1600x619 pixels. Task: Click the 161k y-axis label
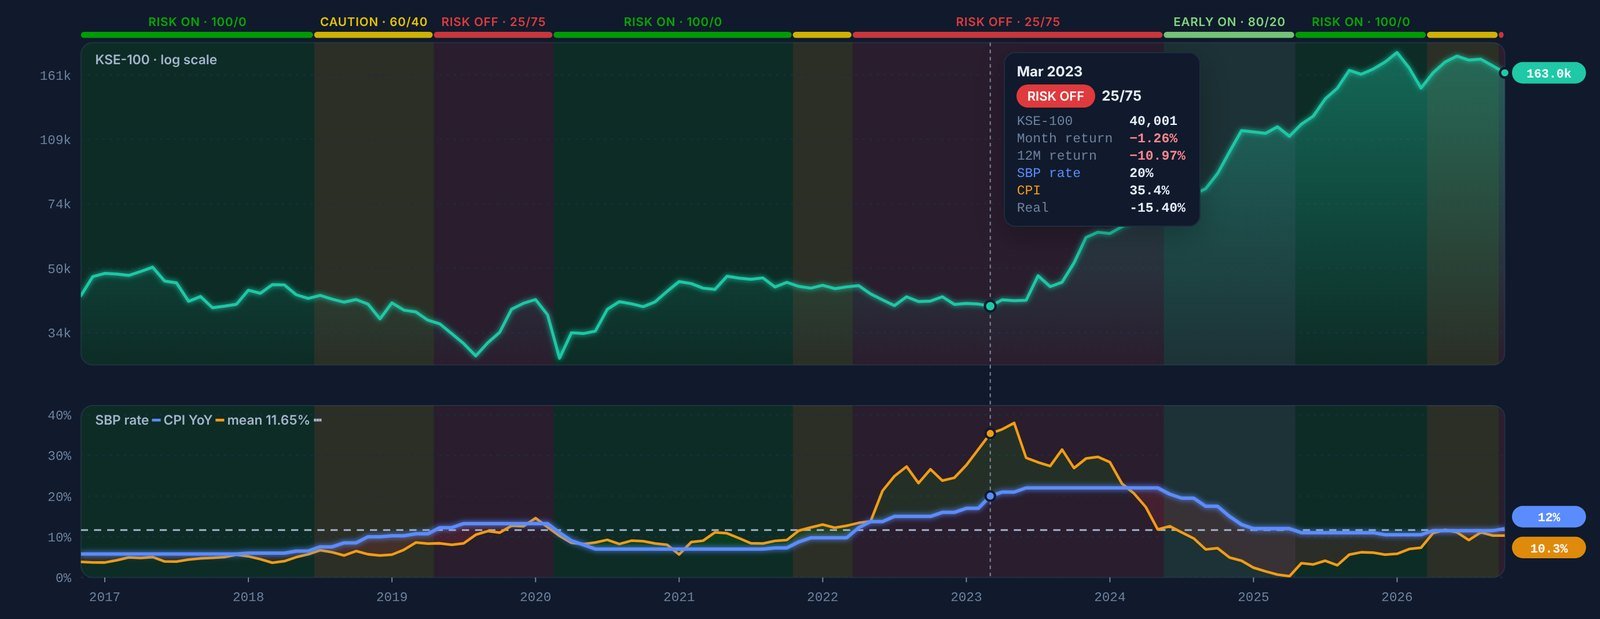pos(55,76)
